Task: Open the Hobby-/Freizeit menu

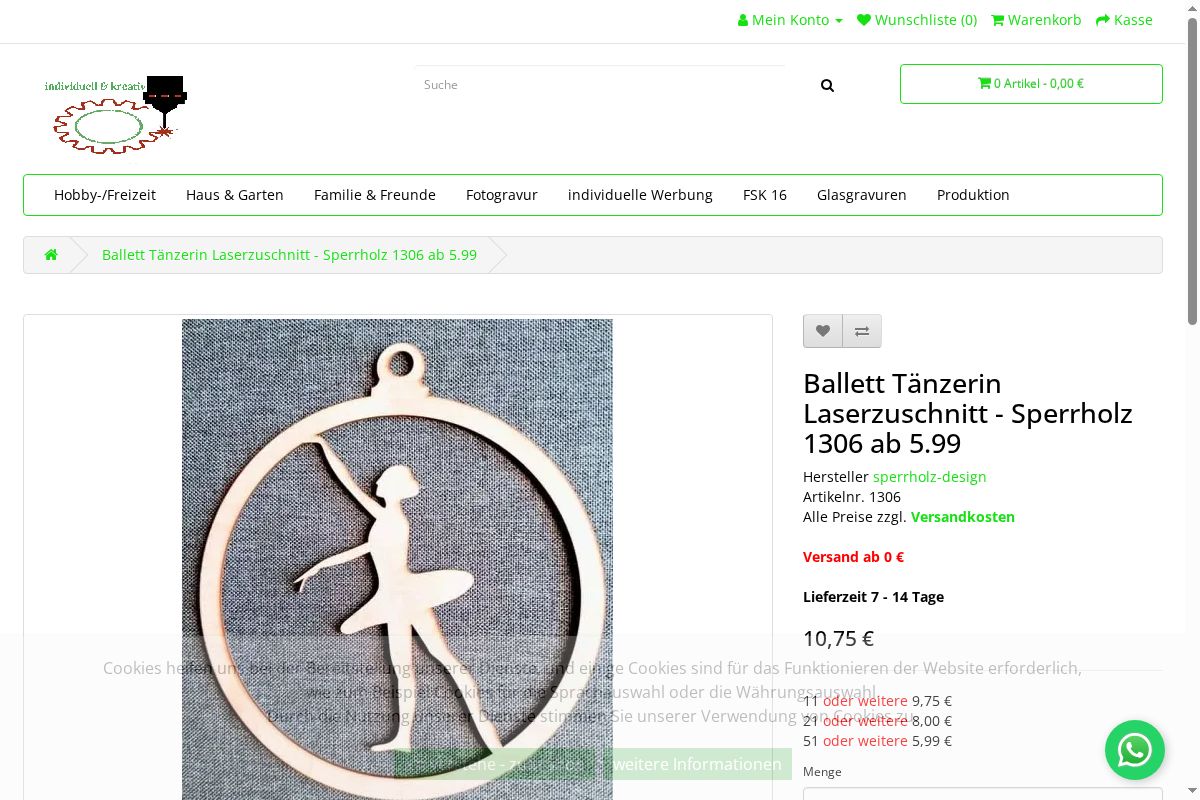Action: click(x=105, y=195)
